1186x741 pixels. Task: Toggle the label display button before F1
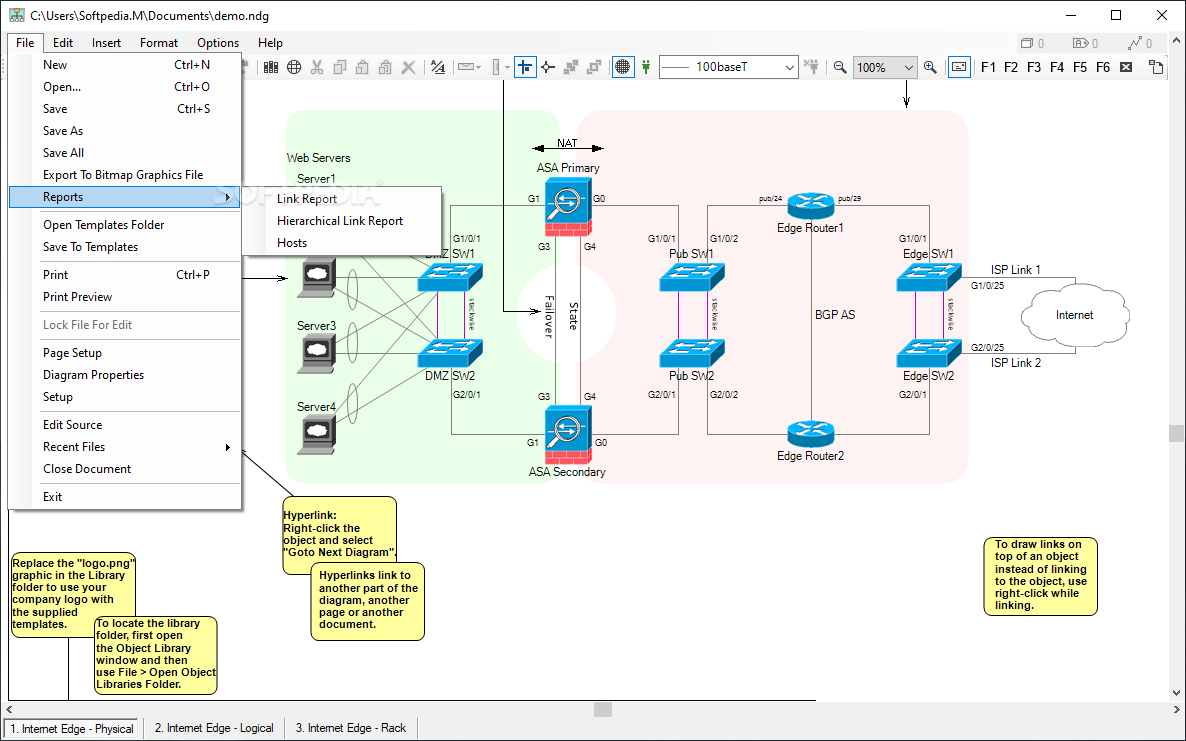point(959,67)
